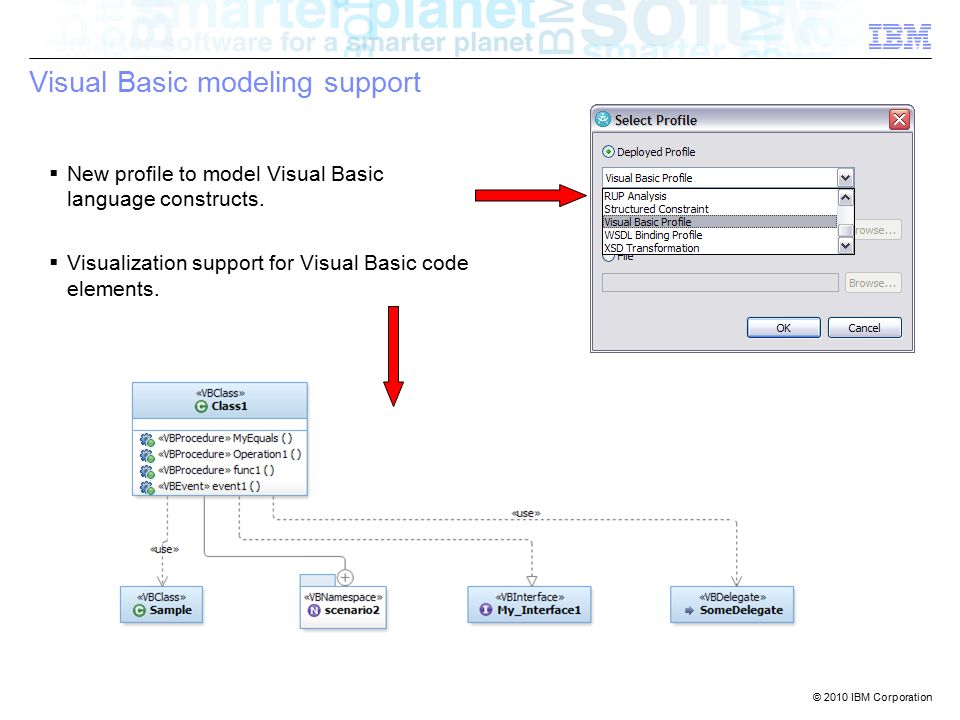Click the Cancel button

coord(864,328)
